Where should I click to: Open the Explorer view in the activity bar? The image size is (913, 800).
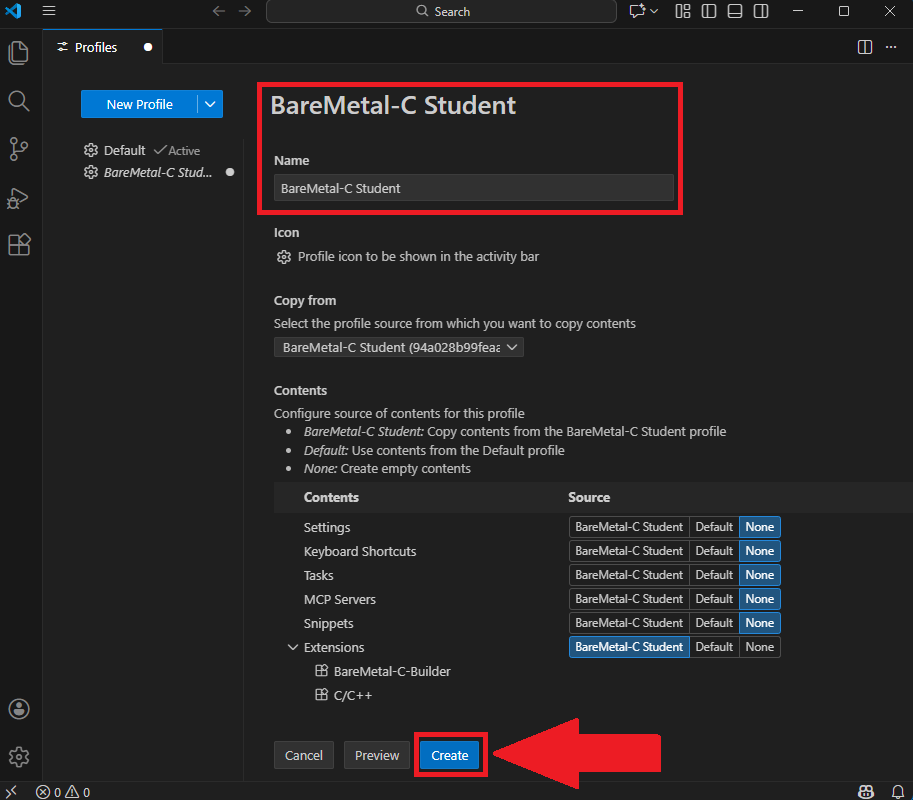pos(18,52)
